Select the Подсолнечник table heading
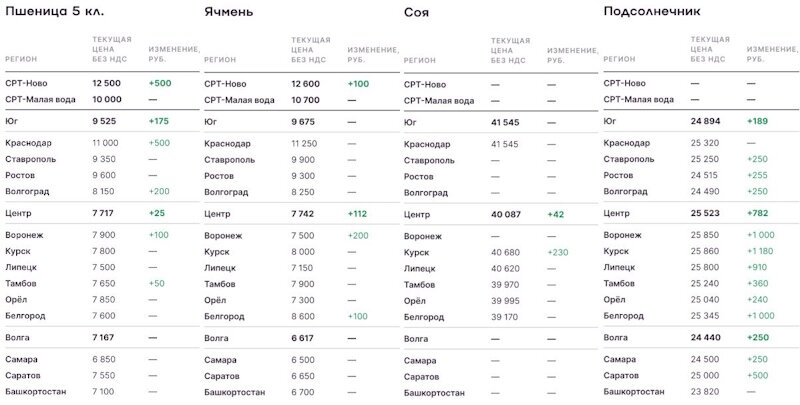The width and height of the screenshot is (800, 405). pos(652,11)
